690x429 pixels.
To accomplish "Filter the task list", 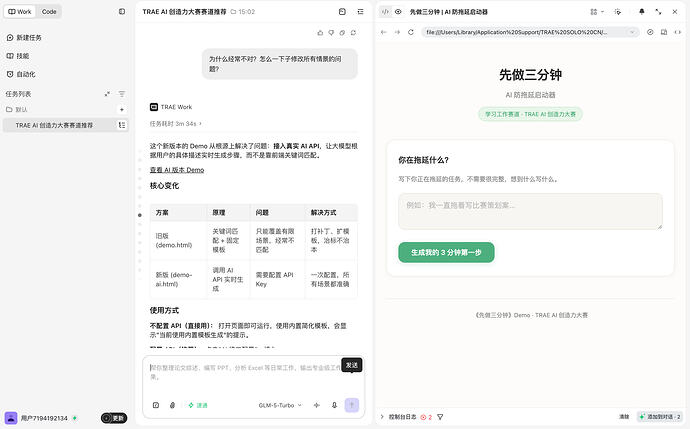I will point(122,94).
